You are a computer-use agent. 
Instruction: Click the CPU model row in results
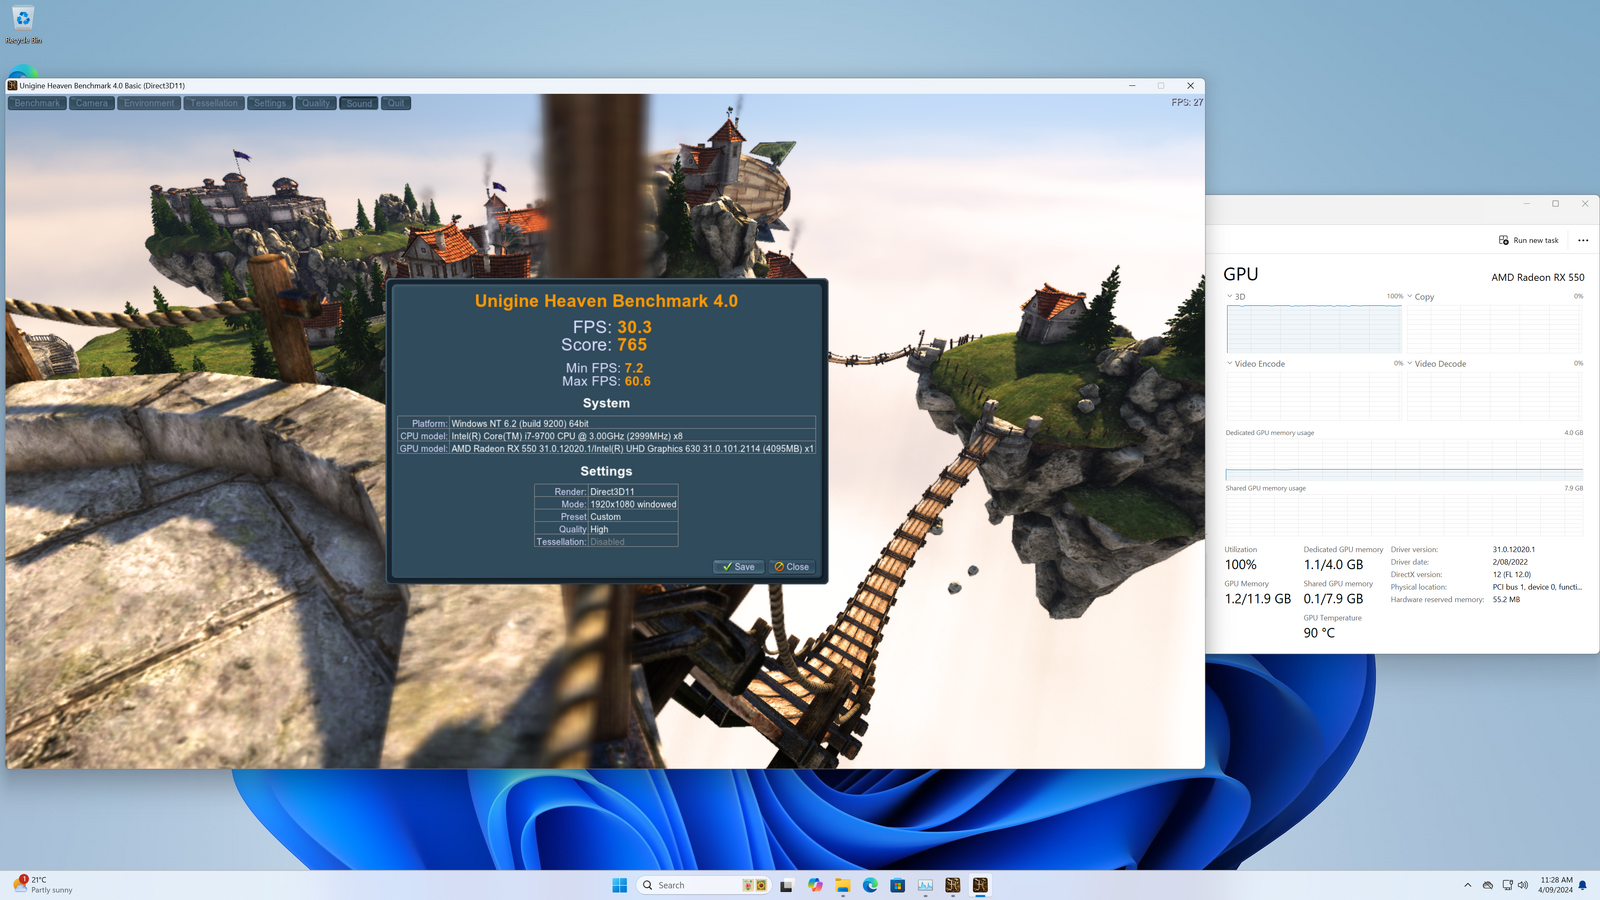(606, 436)
